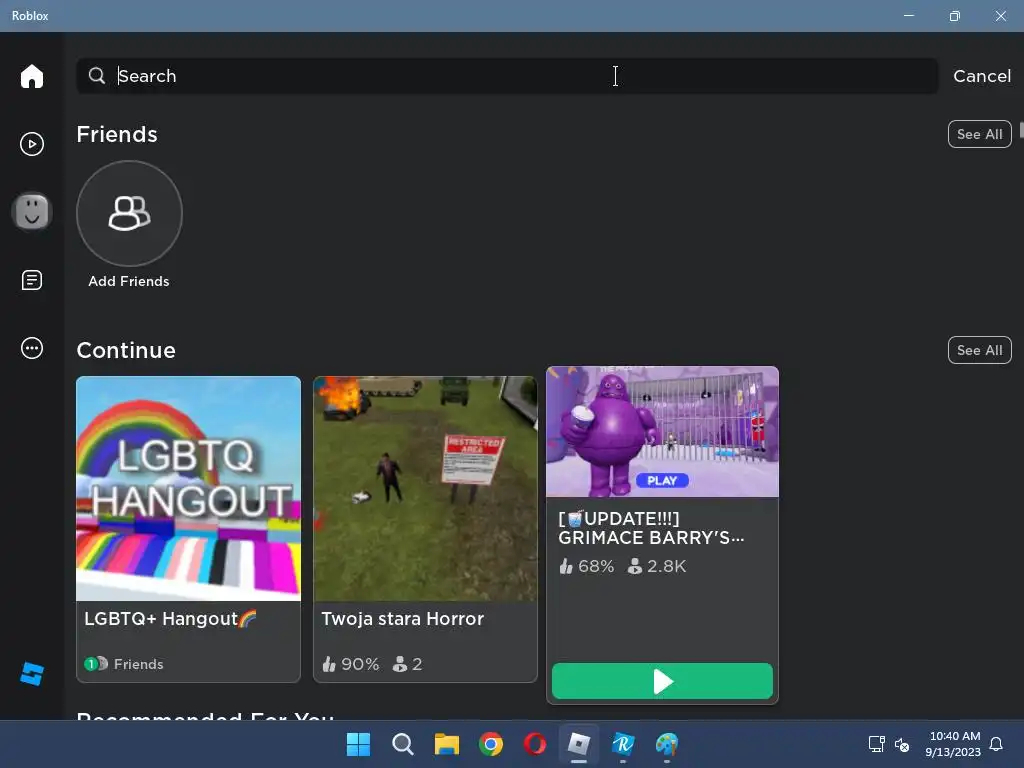See All friends
1024x768 pixels.
[x=979, y=134]
